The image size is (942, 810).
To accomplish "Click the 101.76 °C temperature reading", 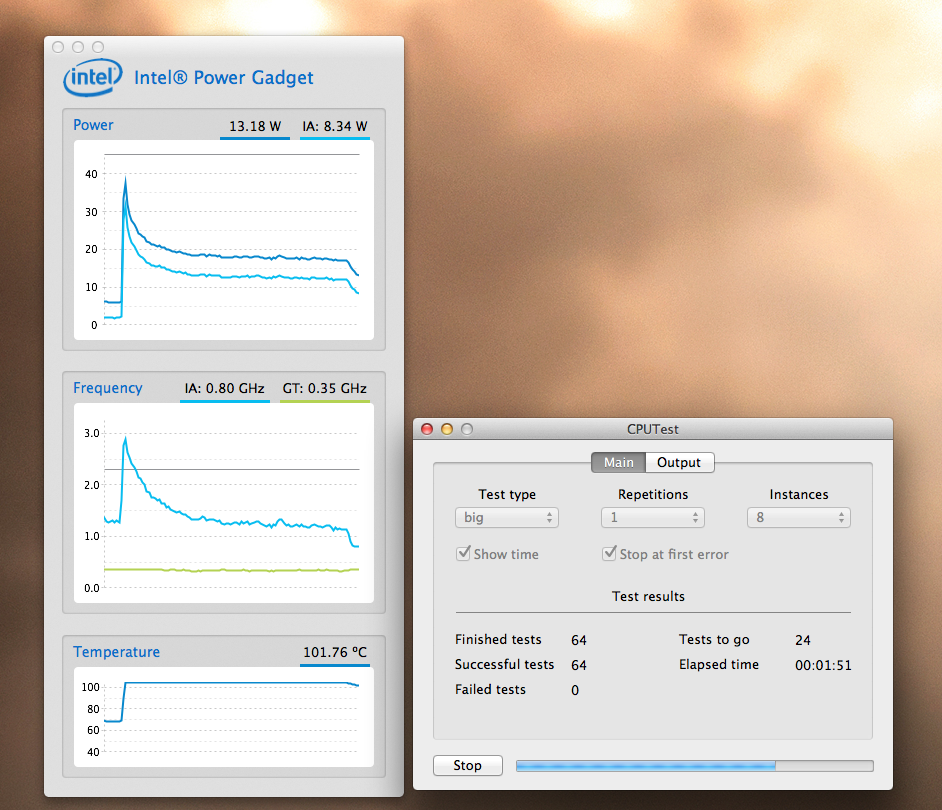I will 335,652.
